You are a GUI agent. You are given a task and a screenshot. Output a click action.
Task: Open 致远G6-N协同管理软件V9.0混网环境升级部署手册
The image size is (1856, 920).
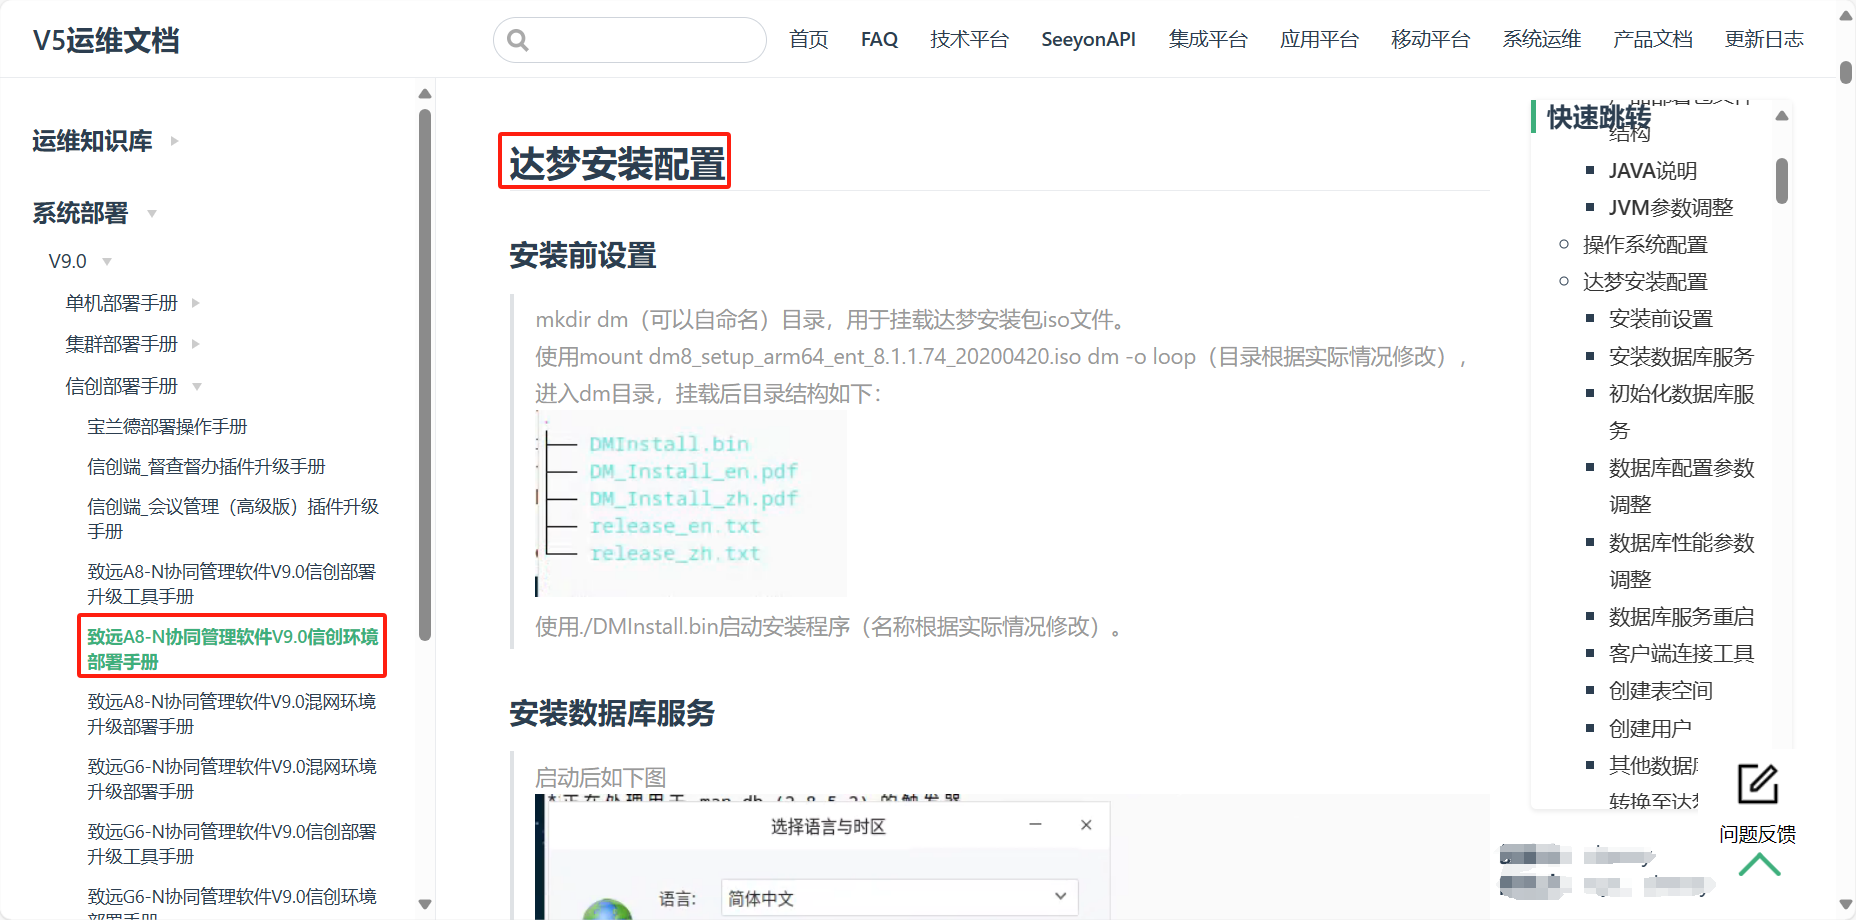click(232, 779)
